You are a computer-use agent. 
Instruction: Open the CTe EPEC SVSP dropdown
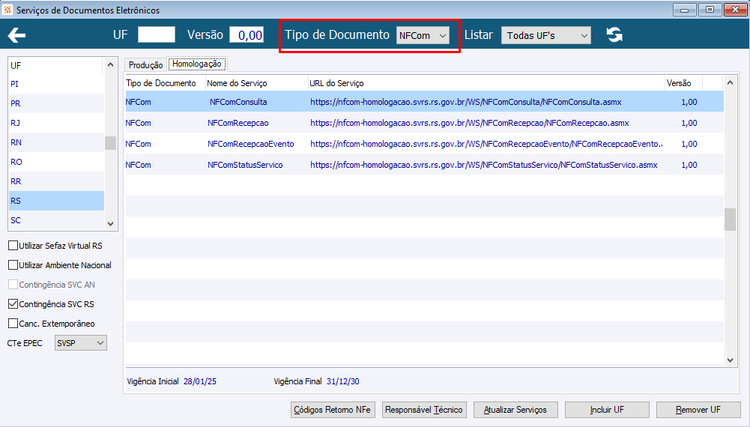click(x=80, y=343)
